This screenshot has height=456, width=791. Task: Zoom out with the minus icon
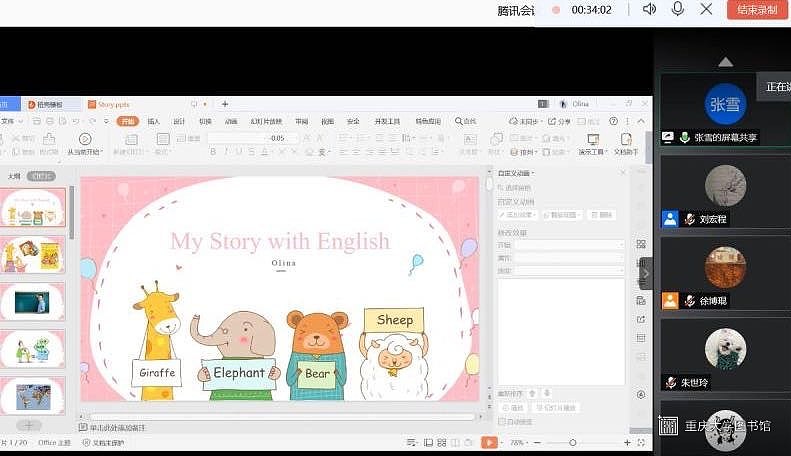tap(537, 442)
